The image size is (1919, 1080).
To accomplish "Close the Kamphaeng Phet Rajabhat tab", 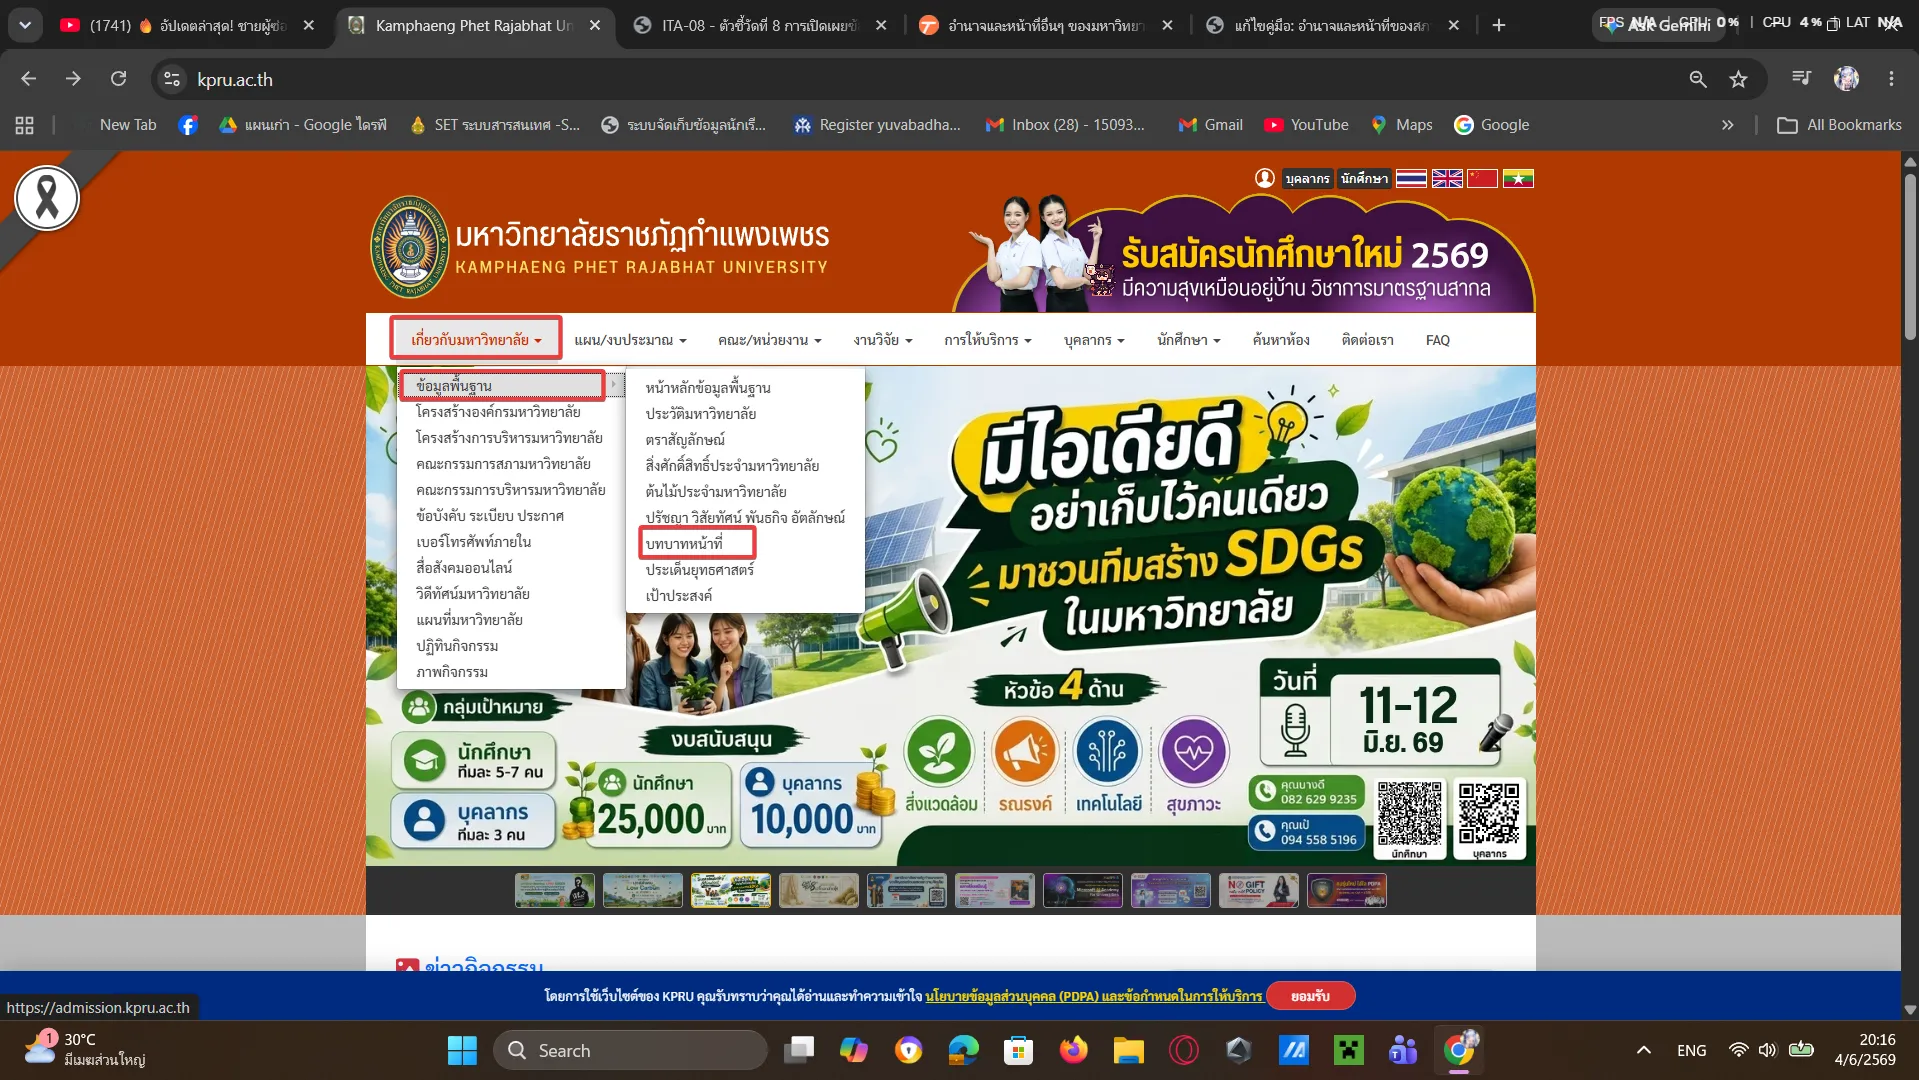I will click(595, 25).
